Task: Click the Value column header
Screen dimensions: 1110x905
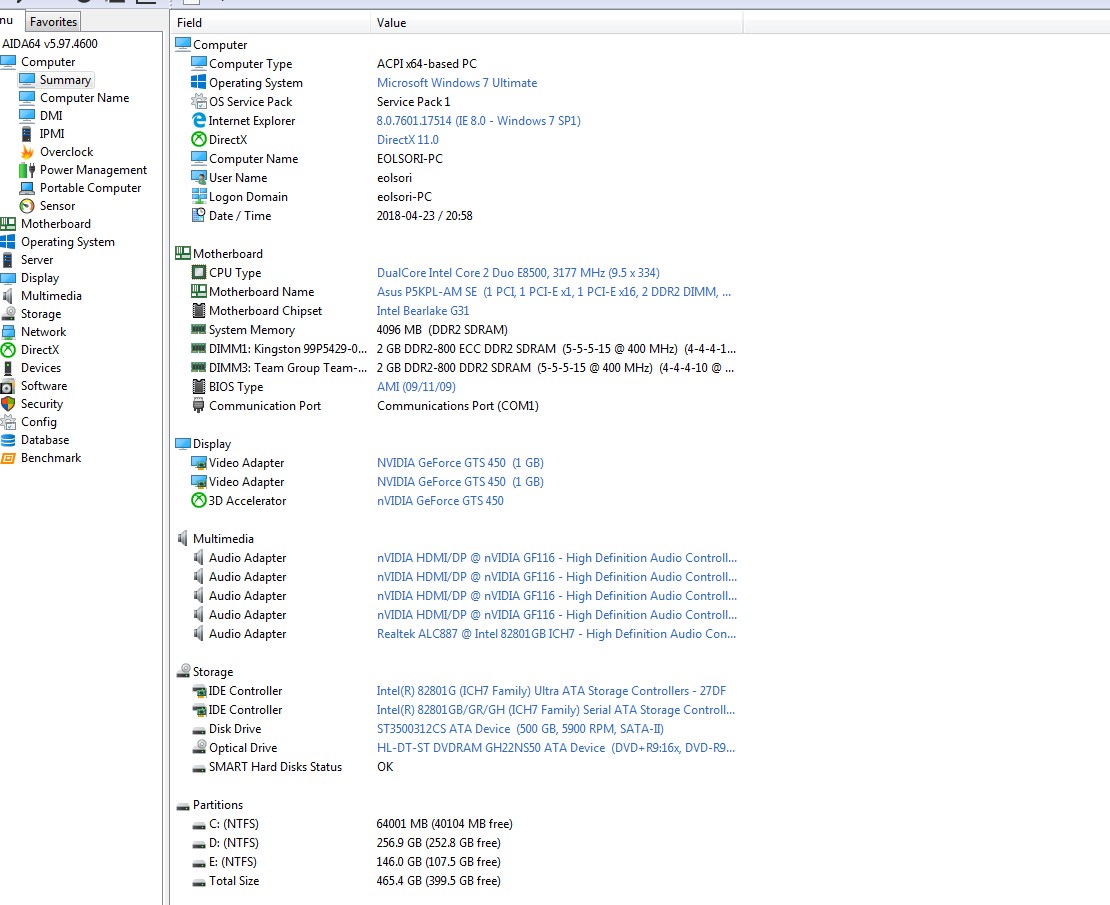Action: pyautogui.click(x=391, y=22)
